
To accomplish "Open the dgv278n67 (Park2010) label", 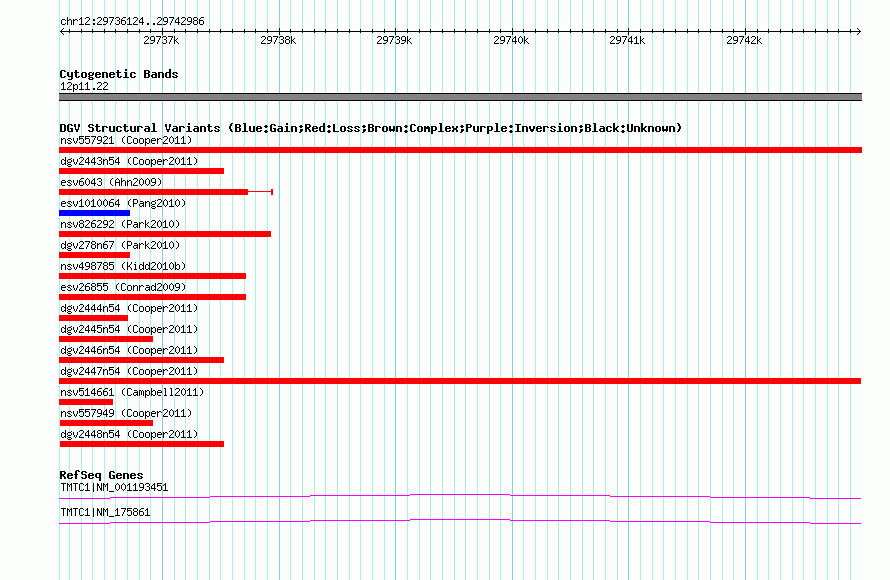I will [120, 245].
